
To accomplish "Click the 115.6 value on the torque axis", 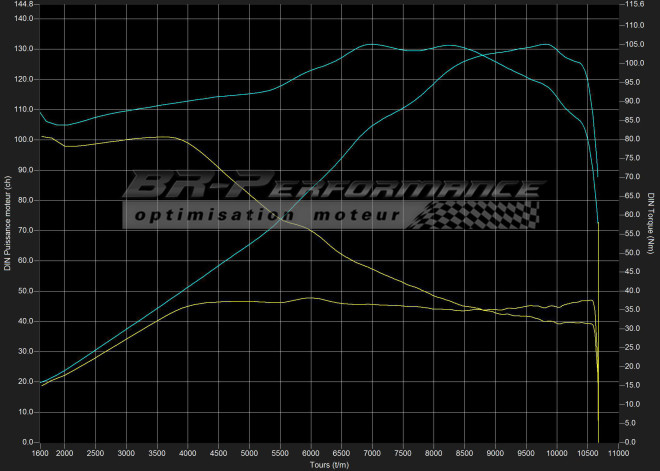I will coord(636,5).
